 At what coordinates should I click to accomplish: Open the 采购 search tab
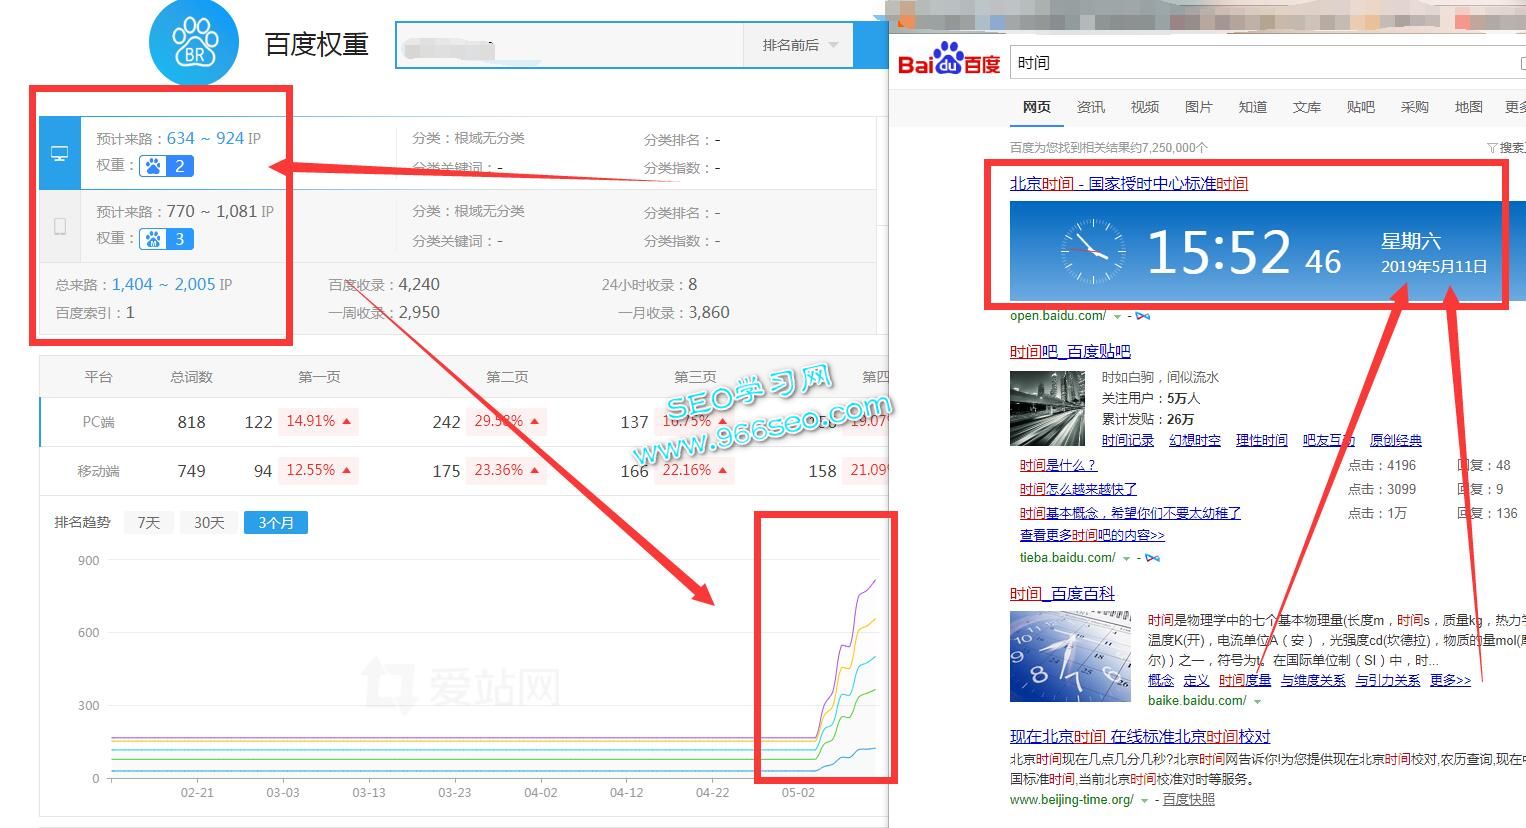[1415, 107]
